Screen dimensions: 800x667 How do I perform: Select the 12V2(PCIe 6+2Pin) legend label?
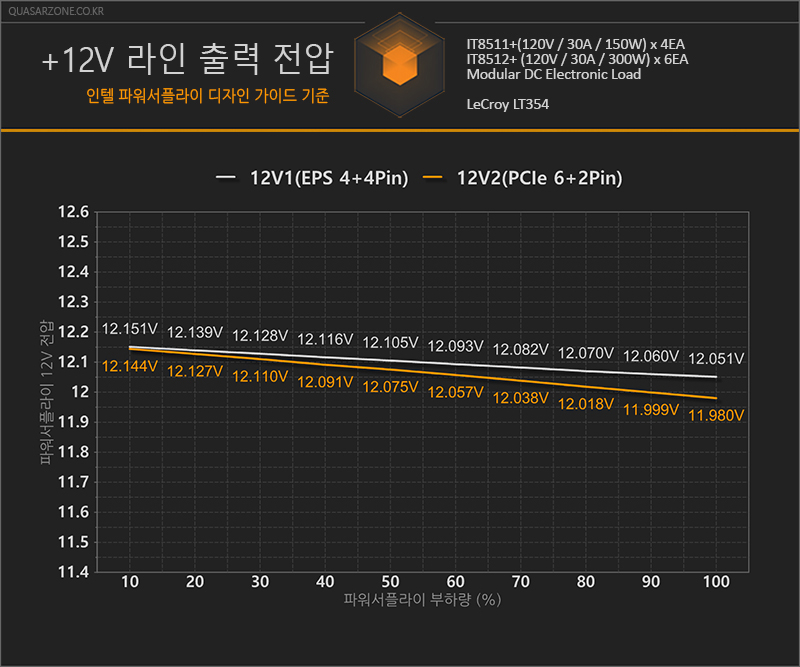(x=539, y=178)
